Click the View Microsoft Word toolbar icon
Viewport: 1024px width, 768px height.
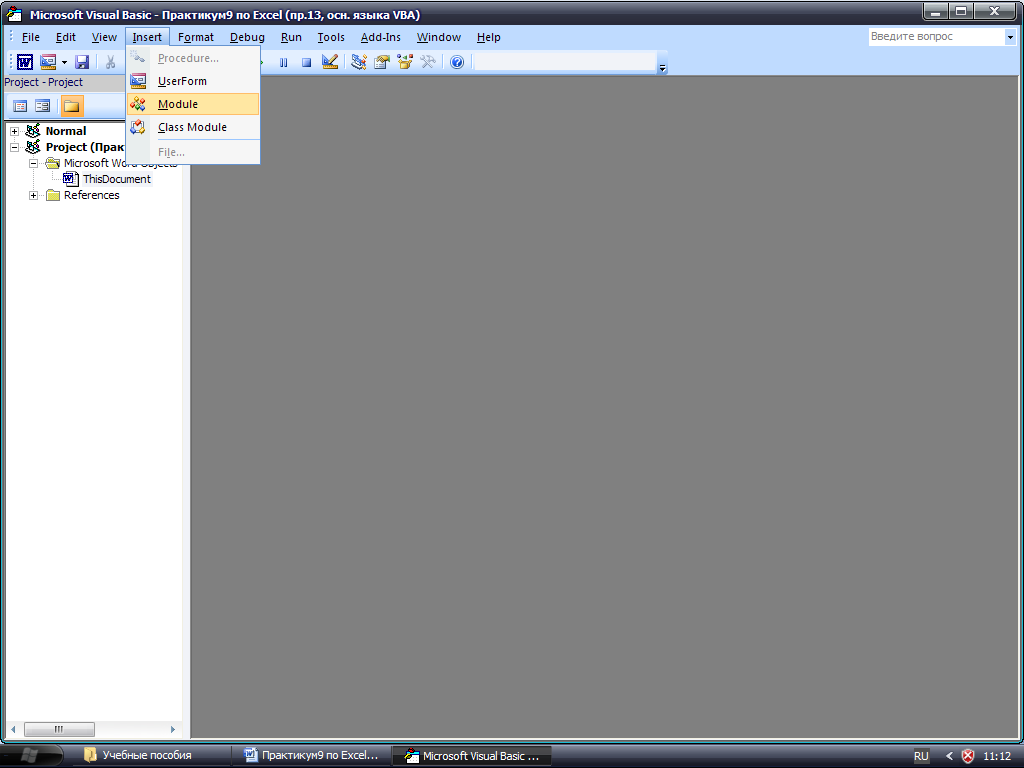[25, 62]
